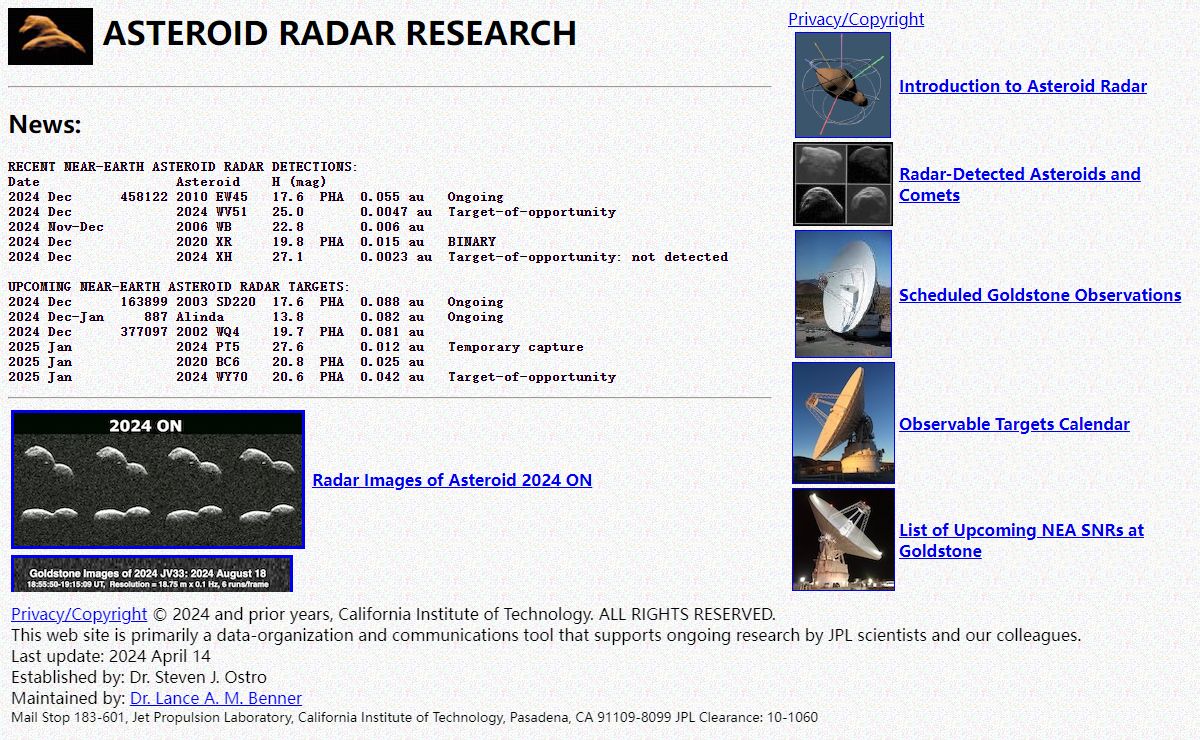
Task: Click the Observable Targets Calendar antenna image
Action: coord(842,423)
